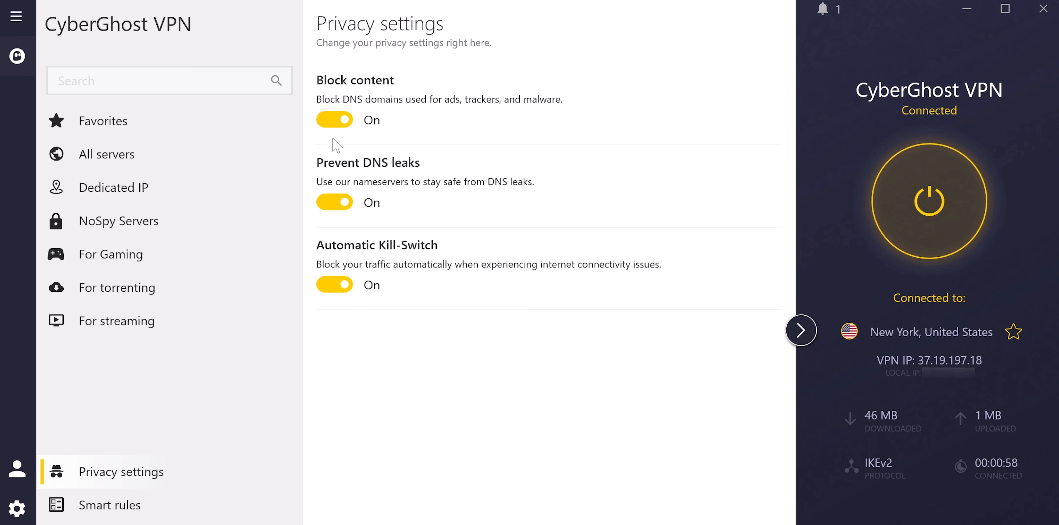Collapse the panel with the arrow chevron
This screenshot has height=525, width=1059.
pos(801,330)
